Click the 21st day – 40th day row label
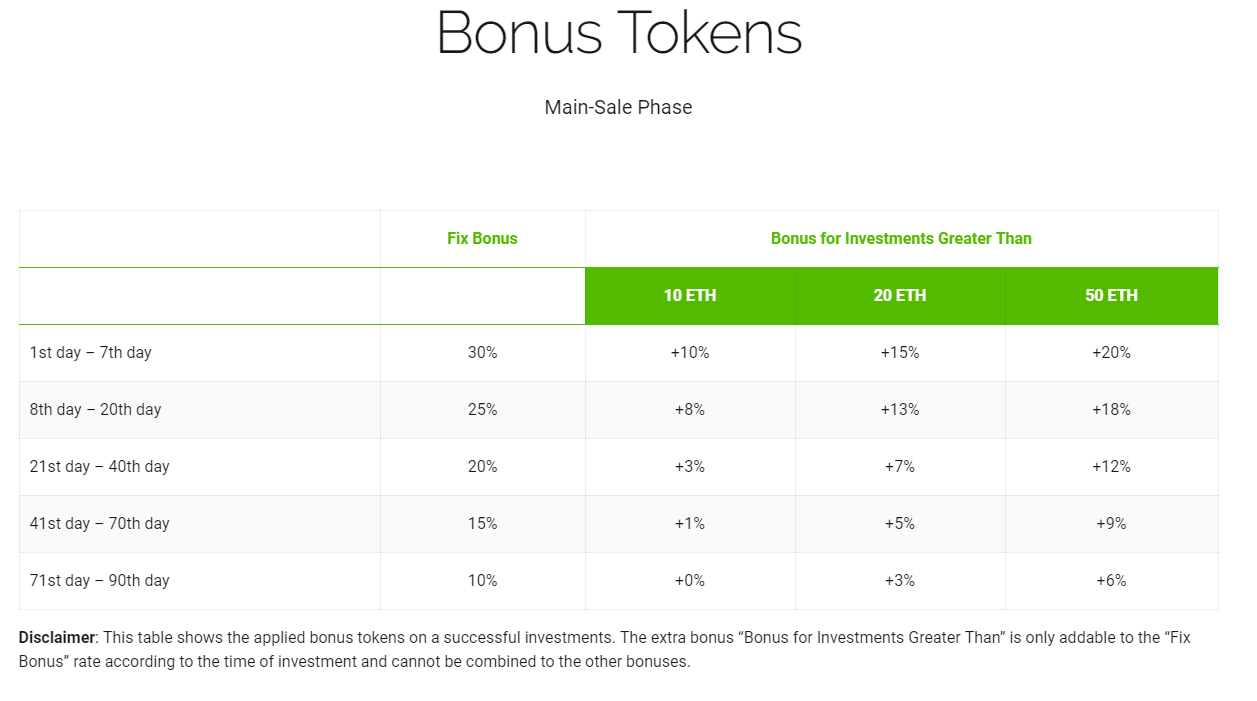Image resolution: width=1257 pixels, height=701 pixels. click(x=100, y=466)
